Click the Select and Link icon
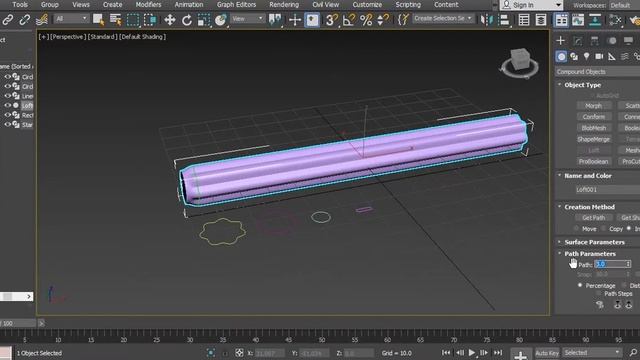This screenshot has width=640, height=360. pos(8,20)
